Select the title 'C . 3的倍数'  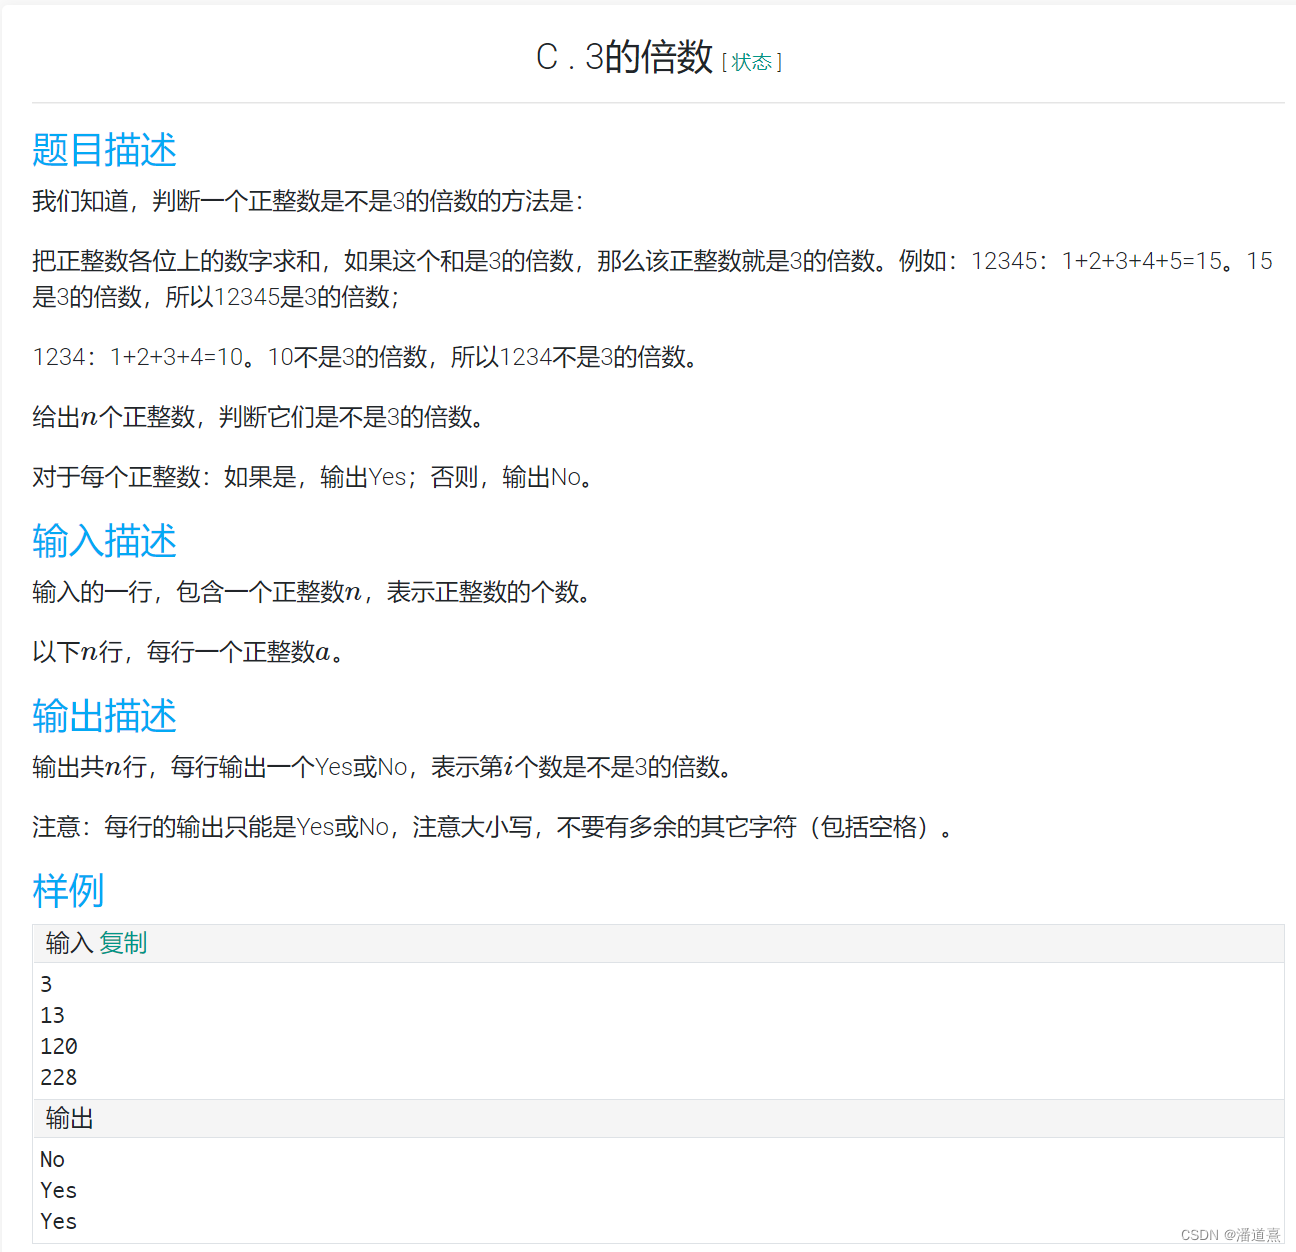click(x=624, y=57)
